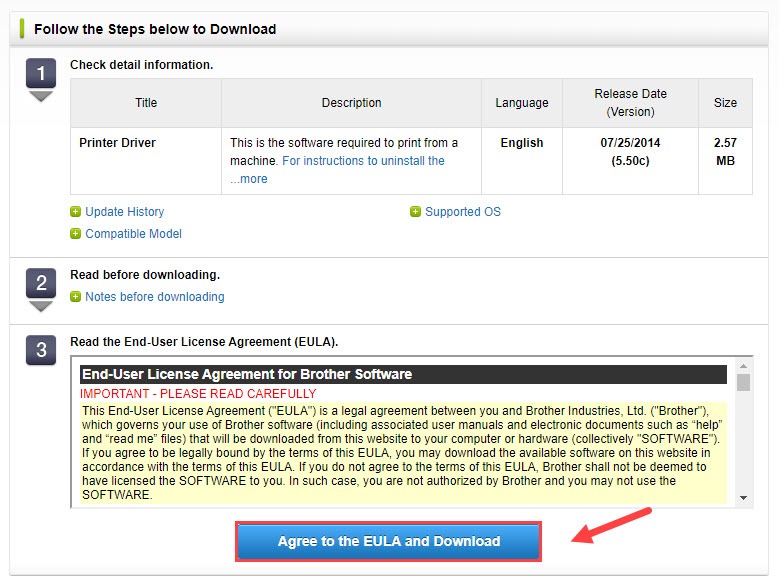Viewport: 779px width, 587px height.
Task: Open the Notes before downloading link
Action: [154, 297]
